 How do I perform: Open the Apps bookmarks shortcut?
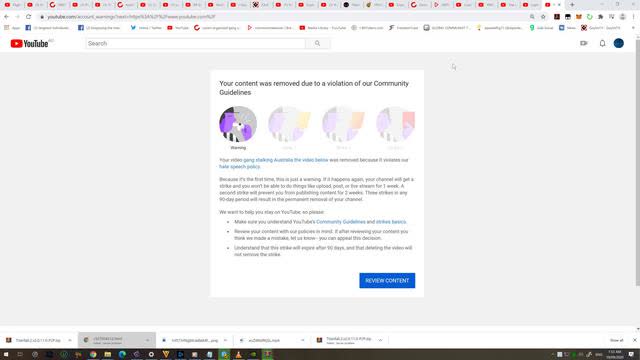12,28
